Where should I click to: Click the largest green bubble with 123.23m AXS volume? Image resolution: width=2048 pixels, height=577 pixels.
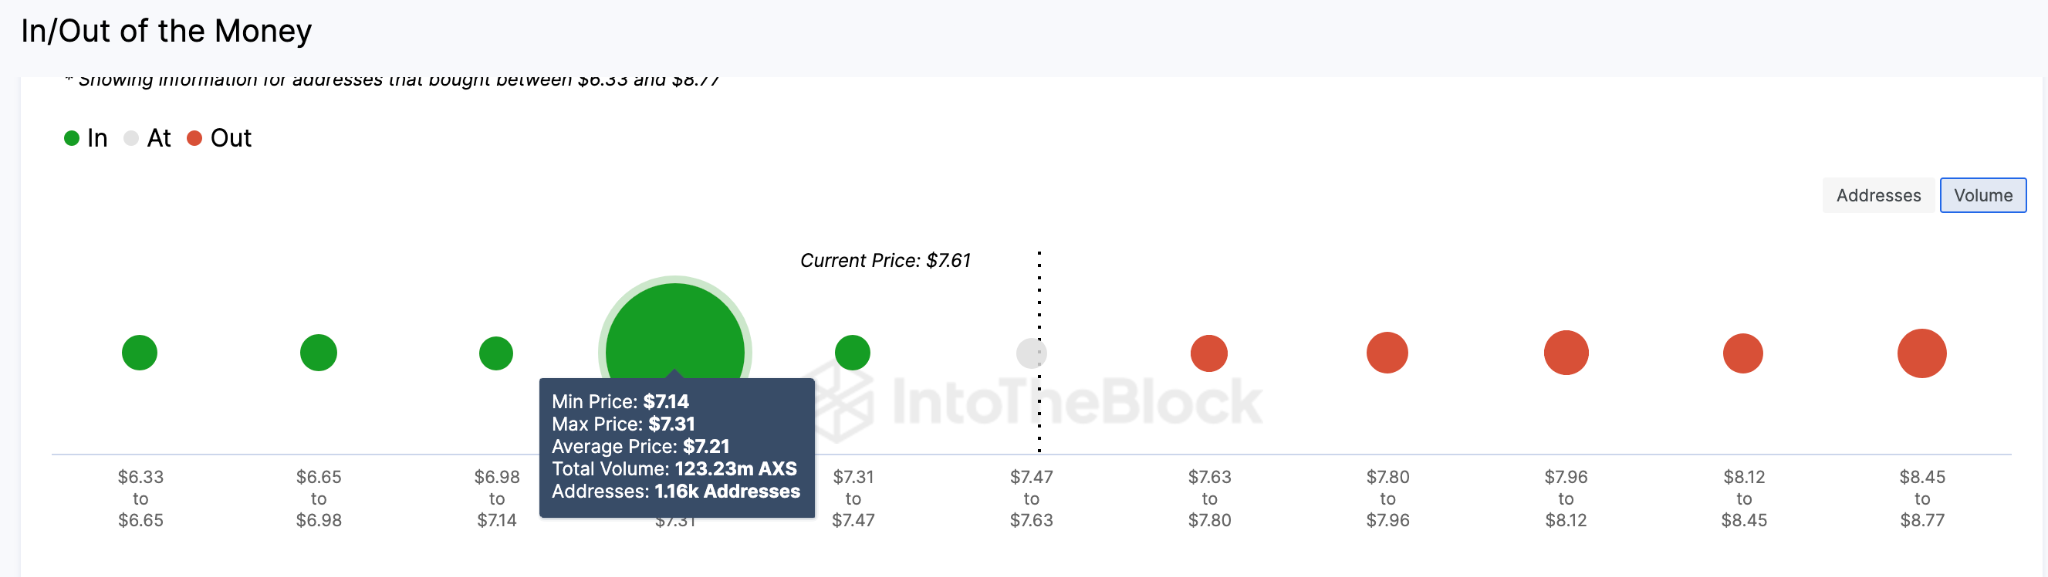676,330
